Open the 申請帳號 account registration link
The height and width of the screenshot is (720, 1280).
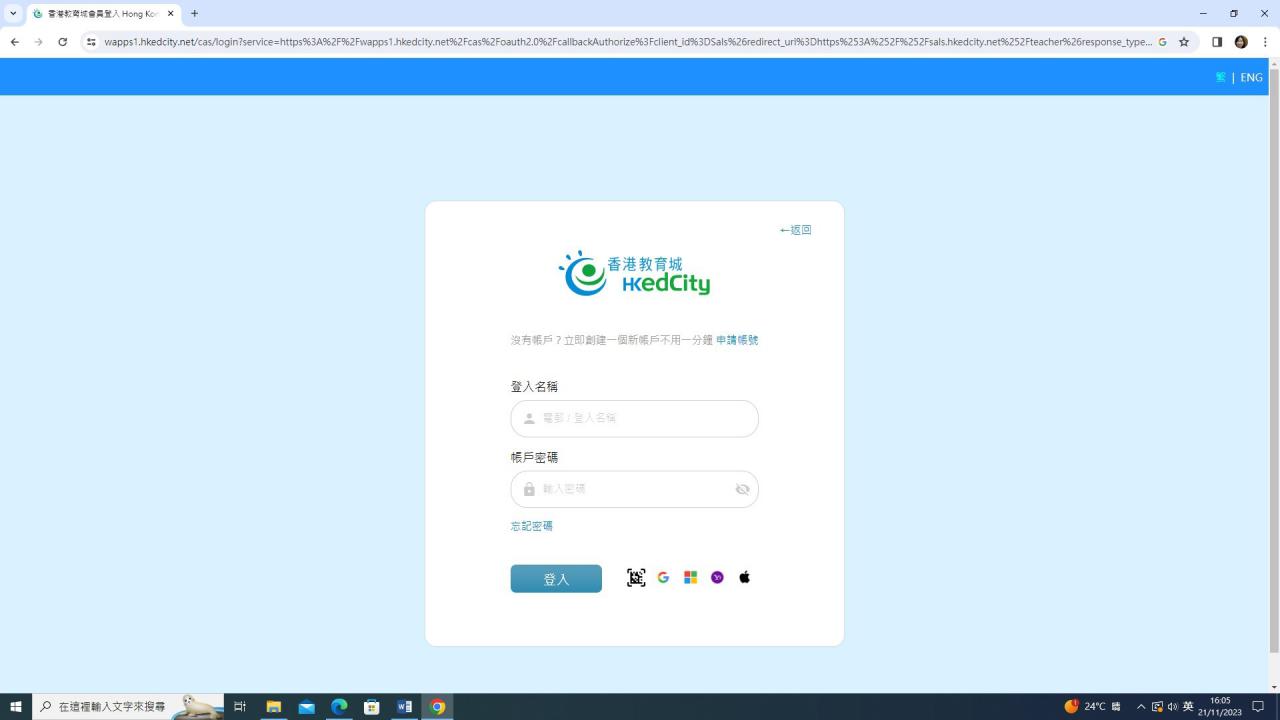point(737,340)
